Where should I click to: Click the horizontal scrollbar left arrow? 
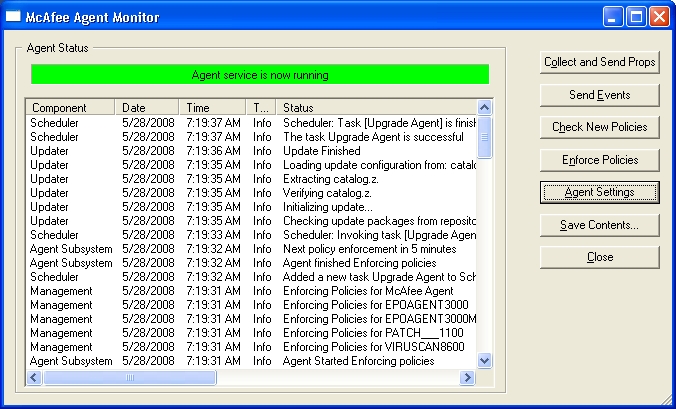[x=34, y=378]
